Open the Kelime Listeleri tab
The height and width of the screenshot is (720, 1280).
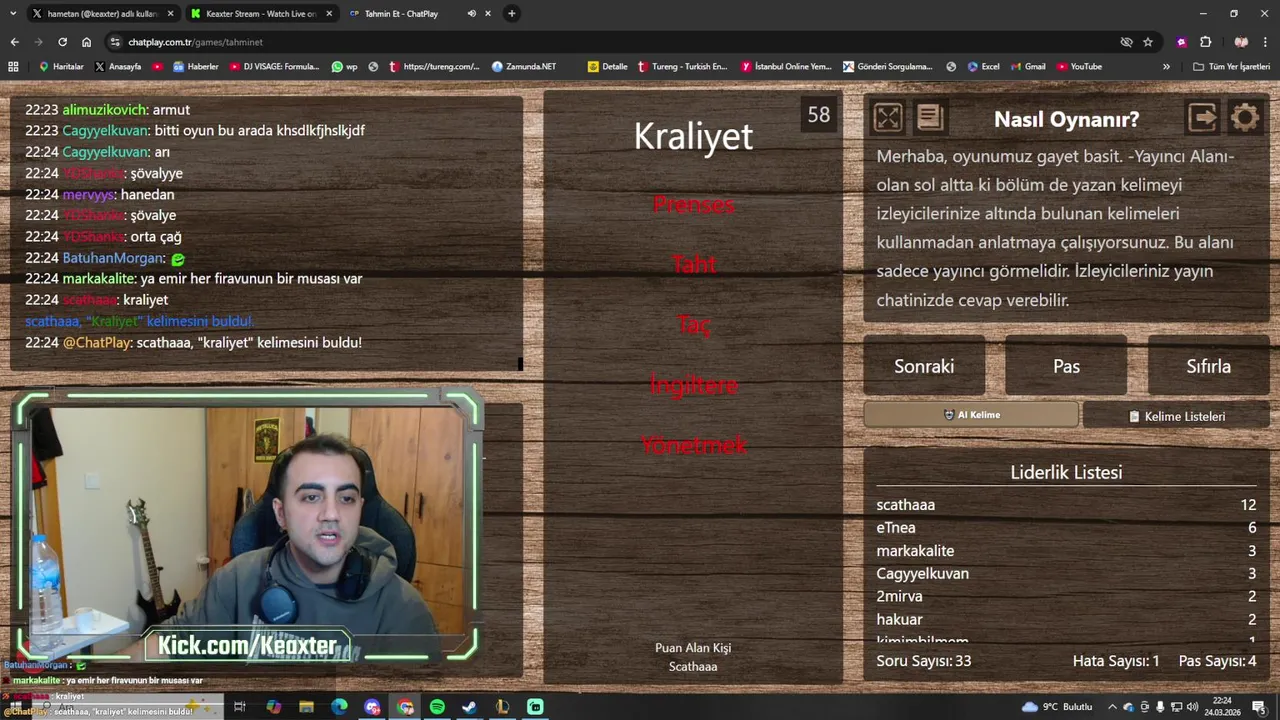point(1176,416)
